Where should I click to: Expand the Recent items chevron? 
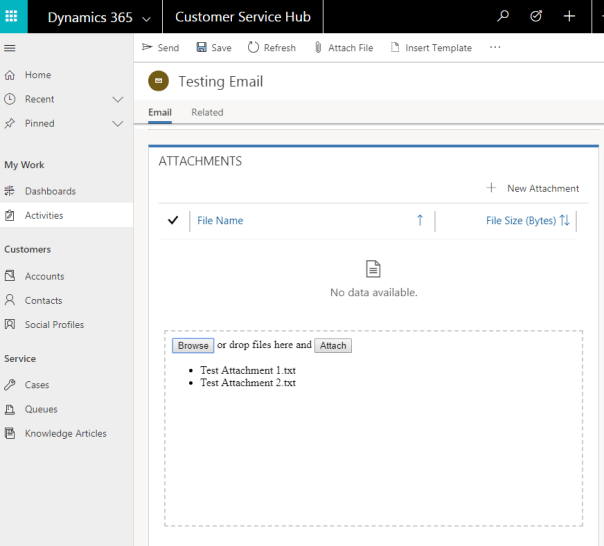point(117,99)
